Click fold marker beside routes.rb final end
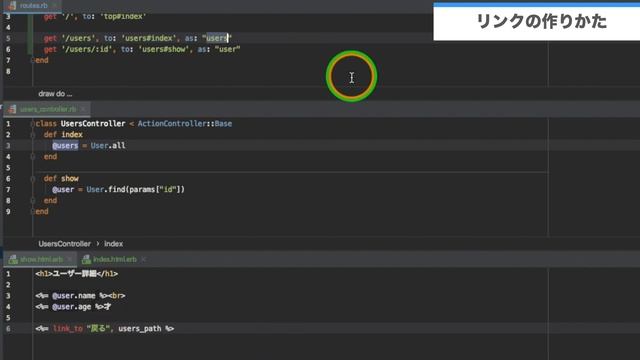640x360 pixels. pos(33,60)
